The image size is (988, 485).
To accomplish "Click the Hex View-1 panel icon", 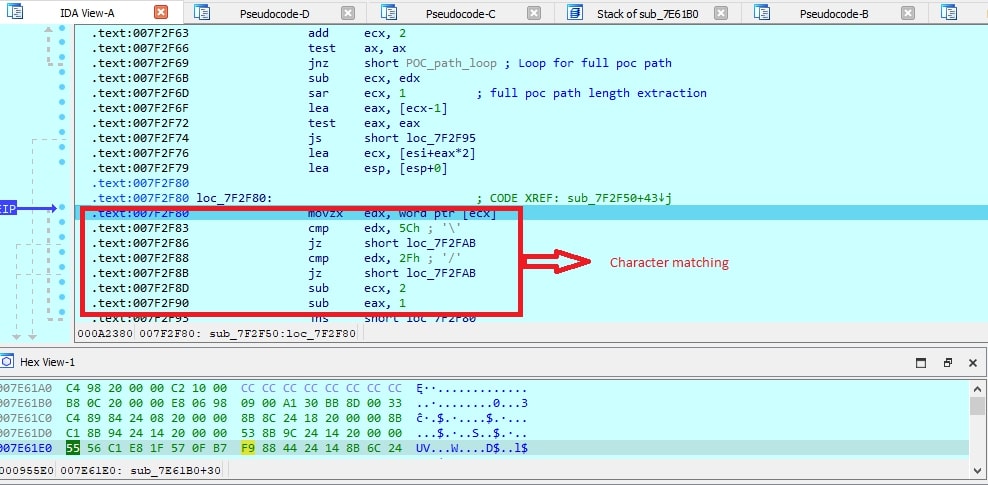I will coord(7,361).
